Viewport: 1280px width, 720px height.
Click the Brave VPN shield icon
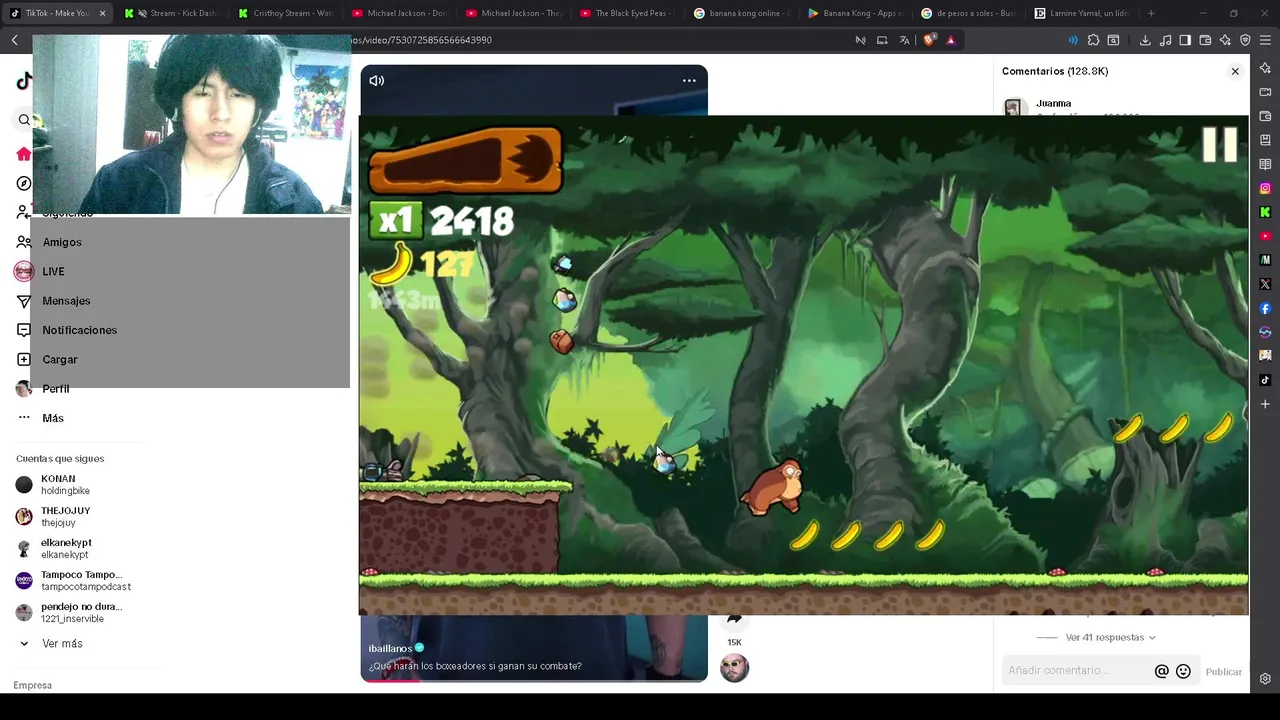click(x=1245, y=40)
